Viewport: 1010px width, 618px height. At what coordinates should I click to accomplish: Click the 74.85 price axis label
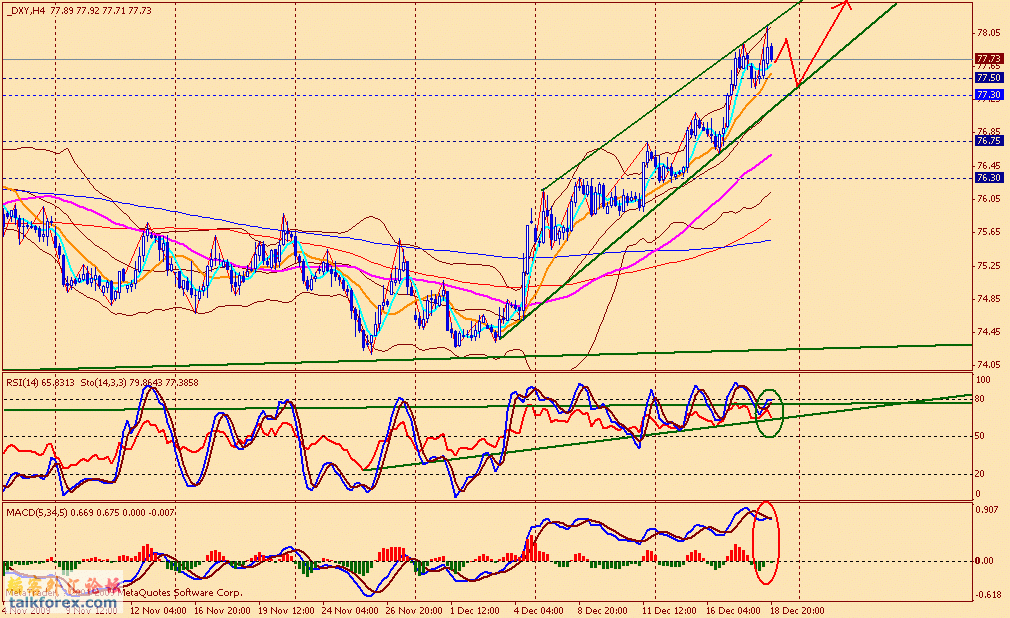click(989, 298)
